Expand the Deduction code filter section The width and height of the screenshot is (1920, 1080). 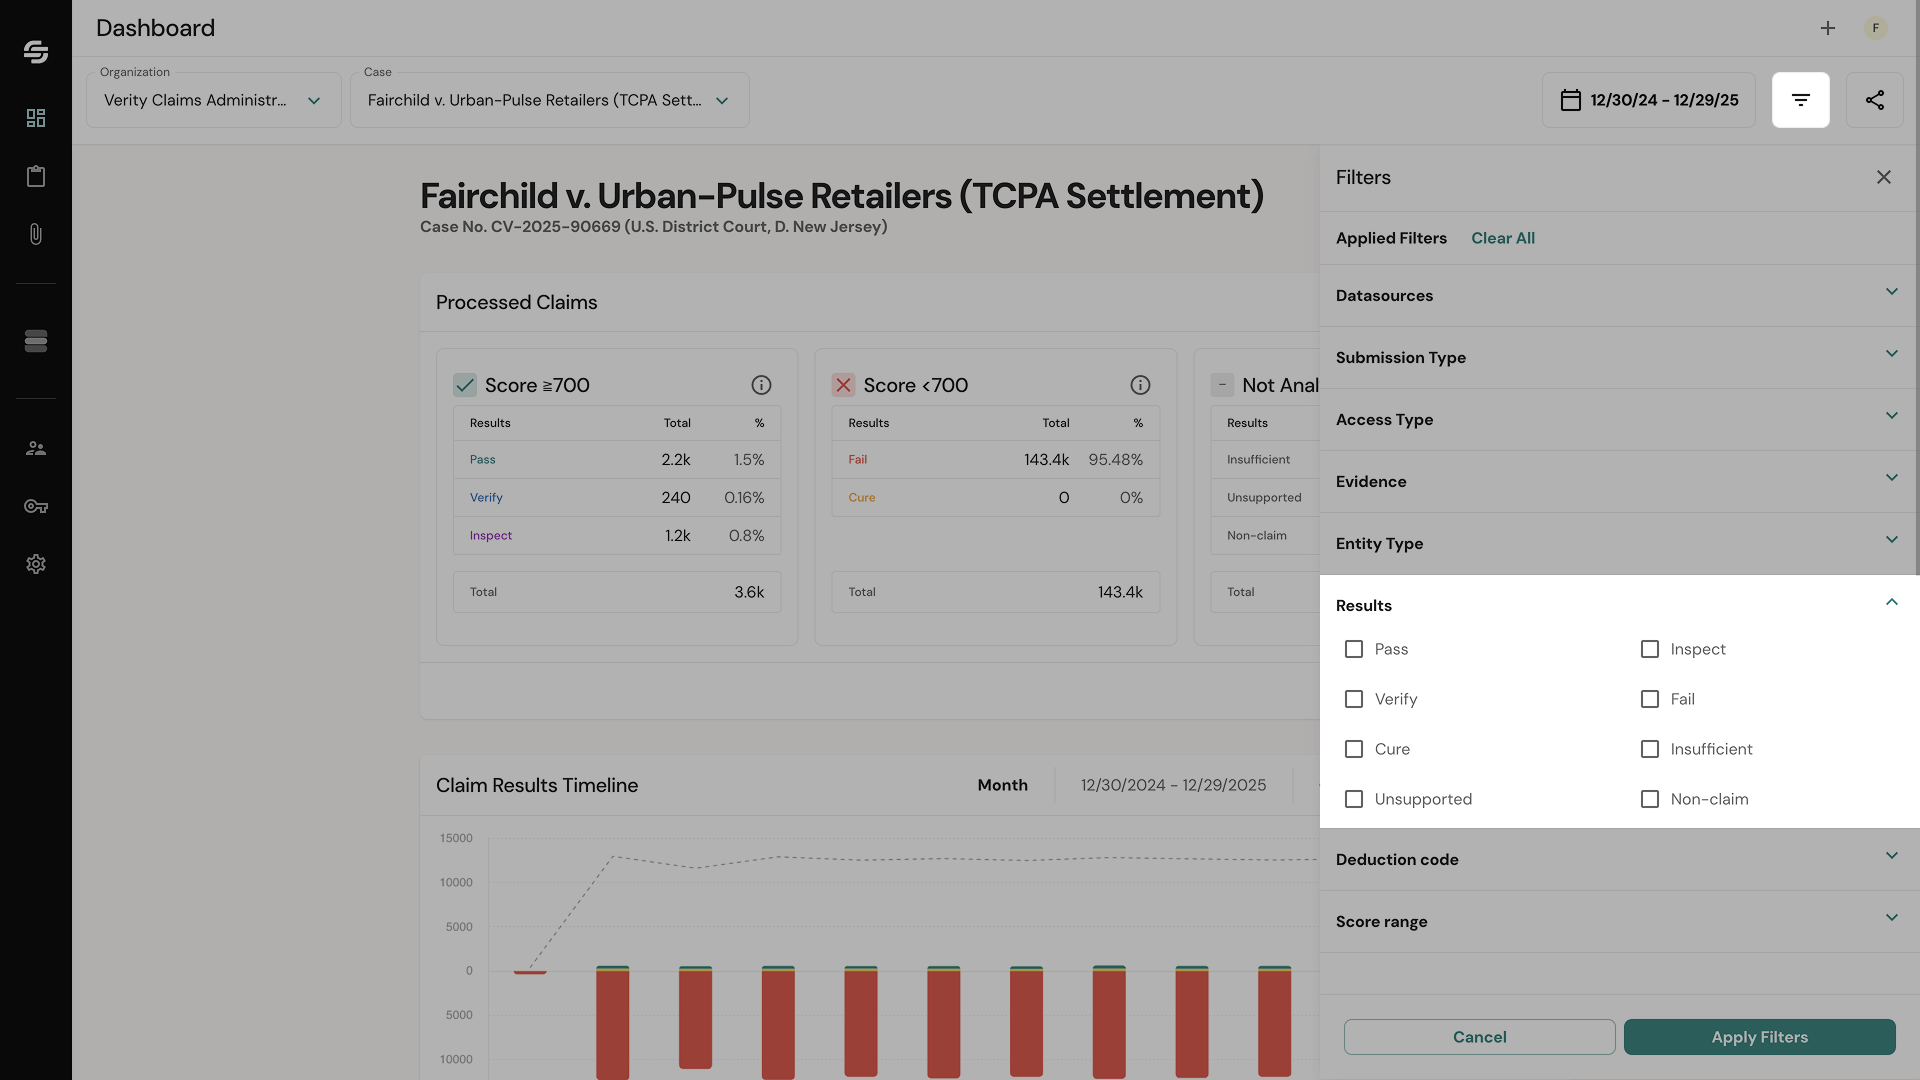tap(1620, 859)
